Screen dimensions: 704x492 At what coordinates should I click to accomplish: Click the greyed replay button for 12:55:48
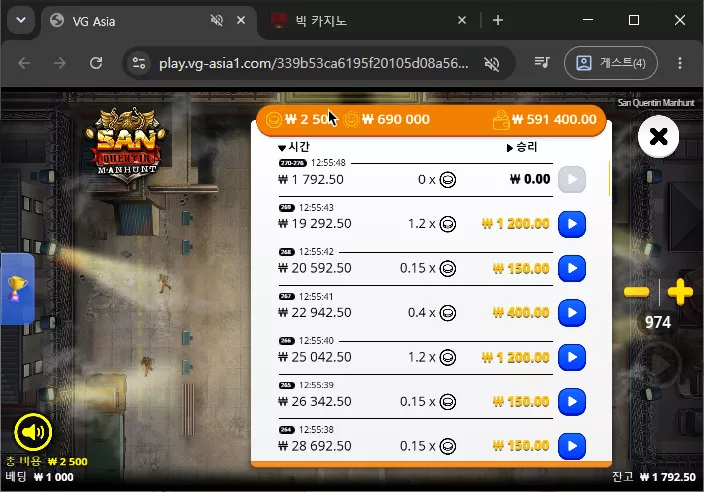[572, 179]
